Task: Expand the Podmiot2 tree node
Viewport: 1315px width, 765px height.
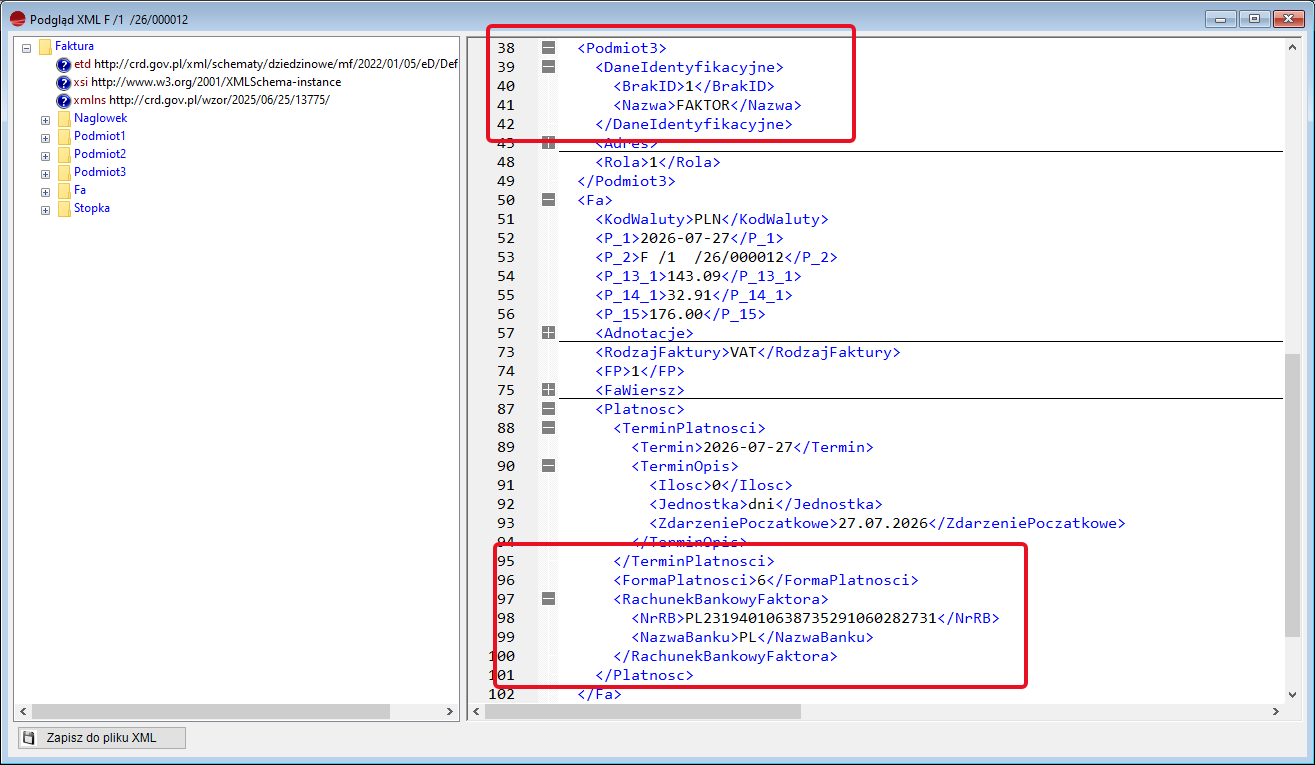Action: [x=45, y=155]
